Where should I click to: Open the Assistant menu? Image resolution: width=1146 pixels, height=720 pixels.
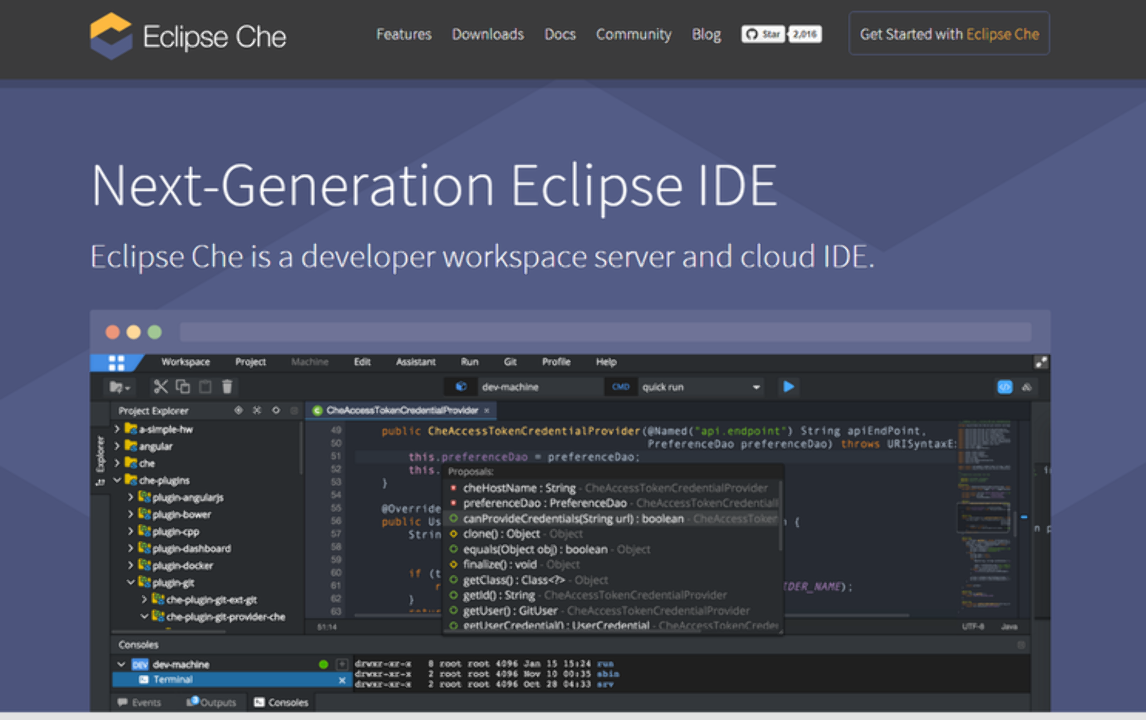[416, 362]
